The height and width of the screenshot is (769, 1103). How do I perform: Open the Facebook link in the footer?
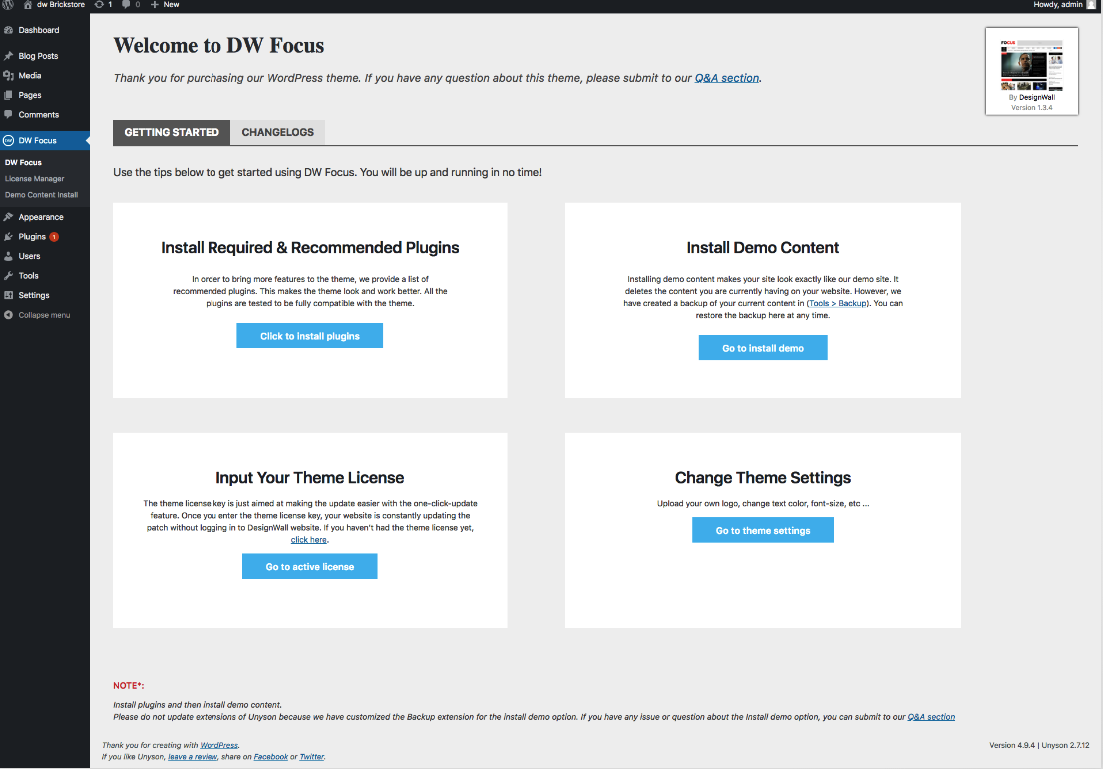click(x=271, y=757)
